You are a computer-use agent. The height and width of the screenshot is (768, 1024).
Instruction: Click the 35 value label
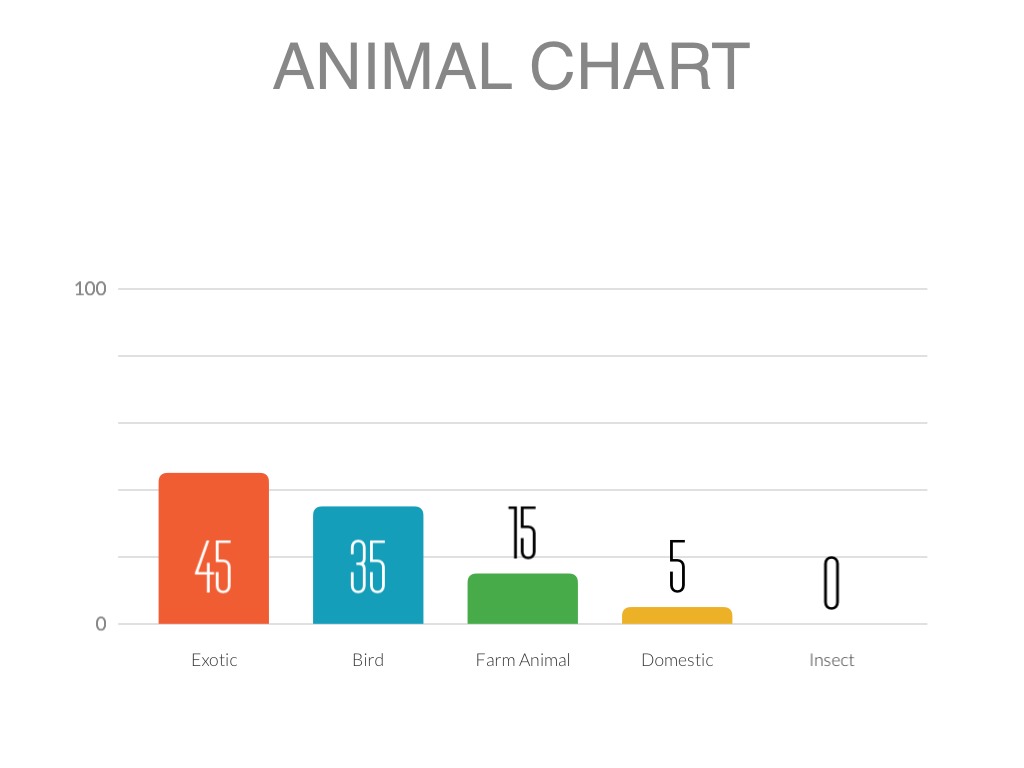click(368, 567)
